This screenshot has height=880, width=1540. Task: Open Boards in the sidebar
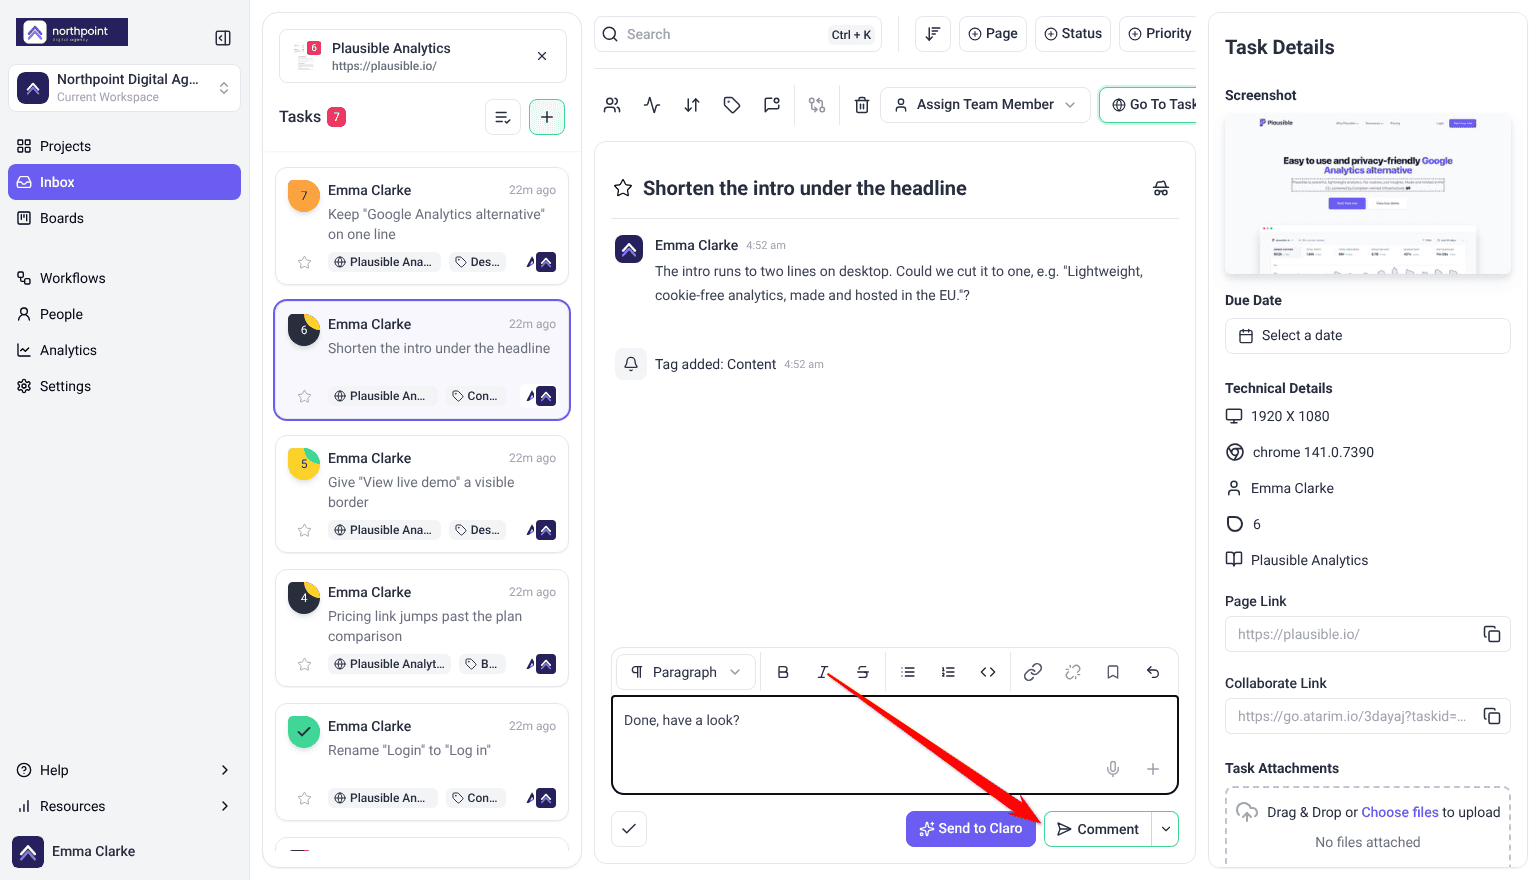click(124, 218)
